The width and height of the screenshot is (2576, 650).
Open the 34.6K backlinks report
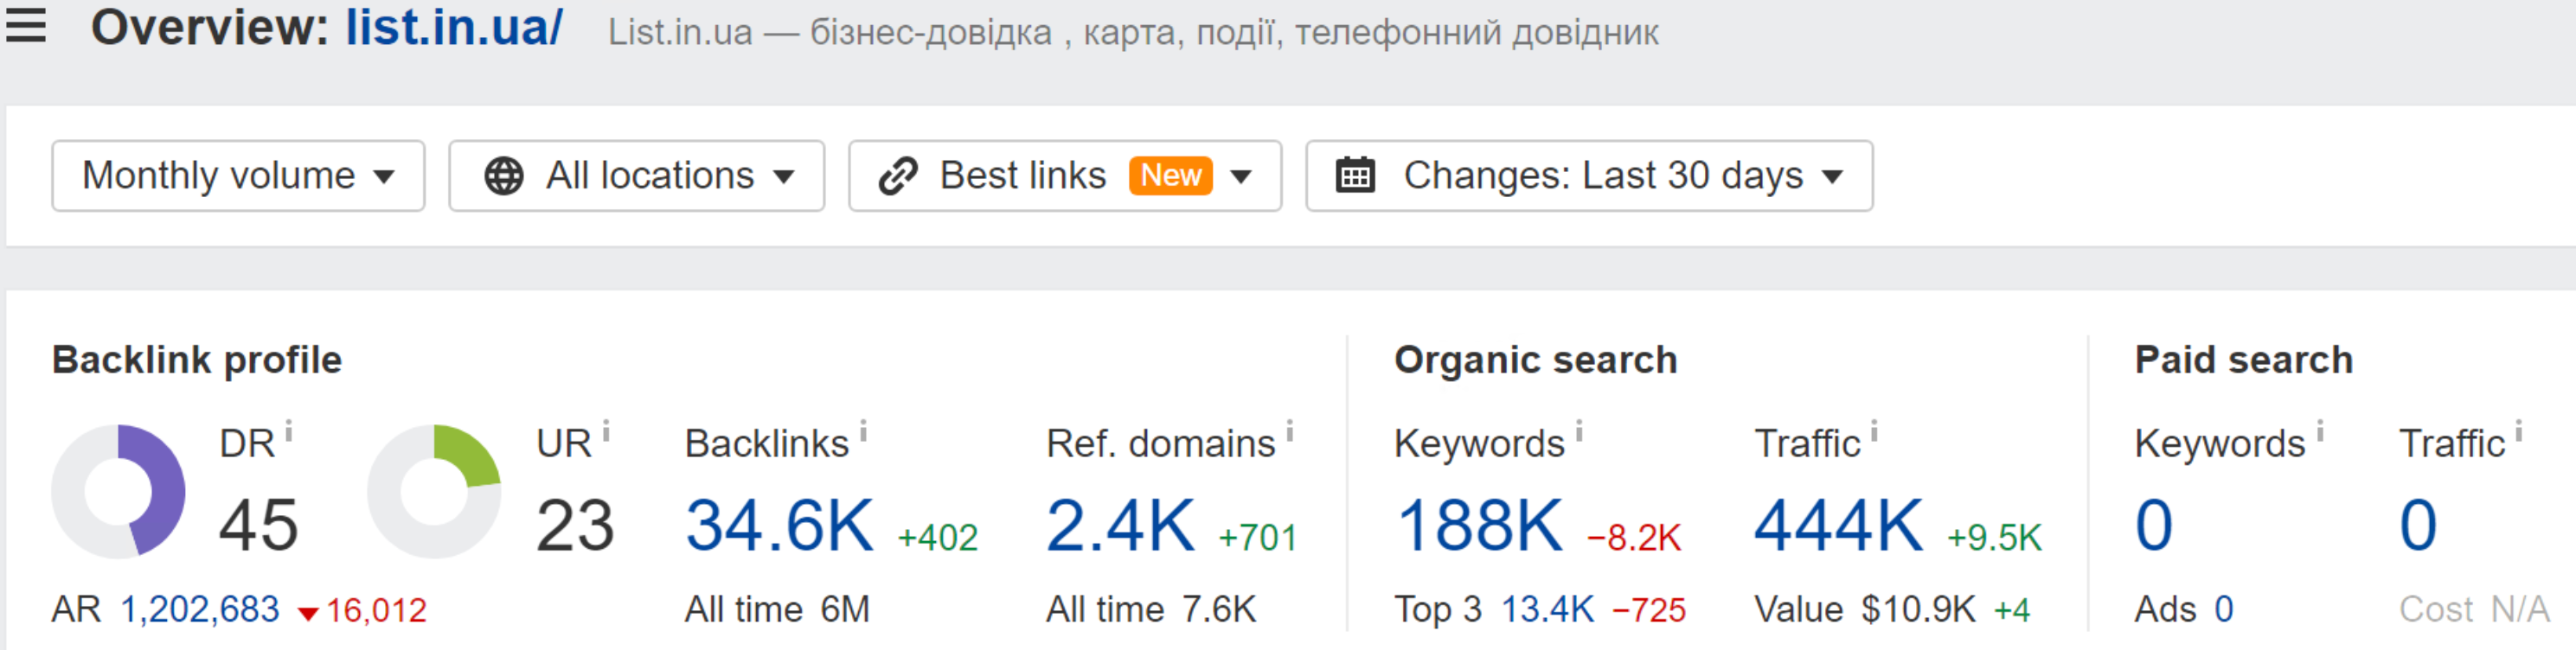(779, 526)
